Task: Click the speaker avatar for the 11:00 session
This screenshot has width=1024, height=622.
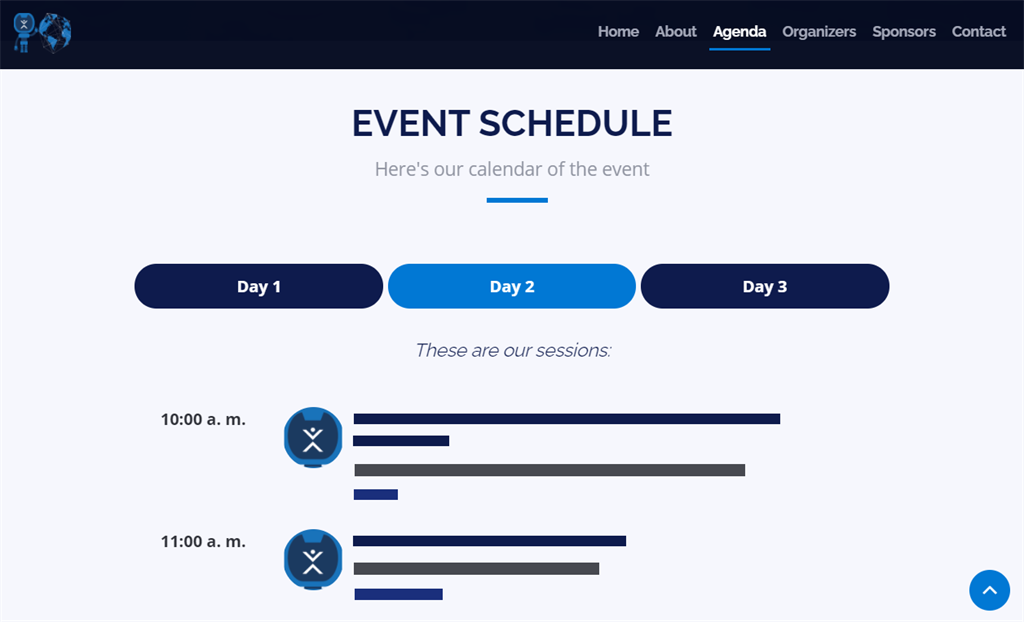Action: pyautogui.click(x=312, y=560)
